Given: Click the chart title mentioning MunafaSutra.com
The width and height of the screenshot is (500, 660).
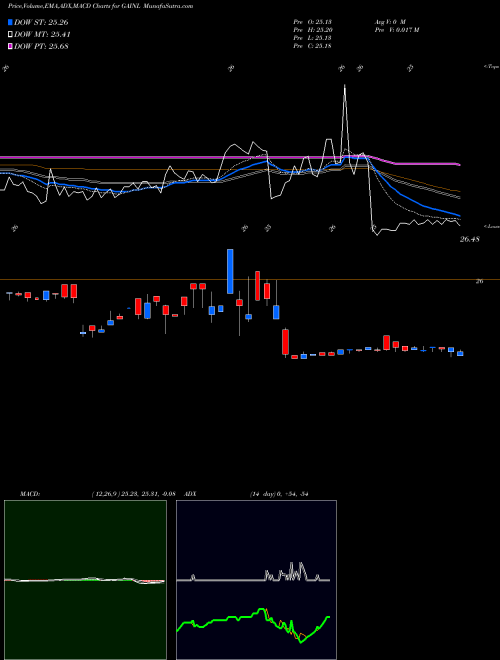Looking at the screenshot, I should click(101, 6).
